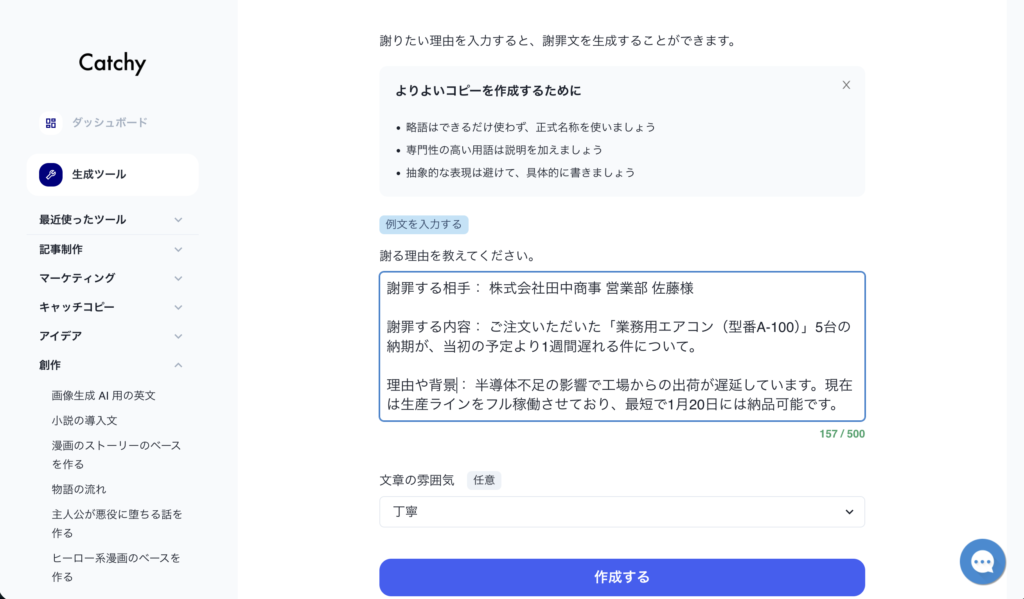Click the 例文を入力する button
Image resolution: width=1024 pixels, height=599 pixels.
click(x=423, y=224)
